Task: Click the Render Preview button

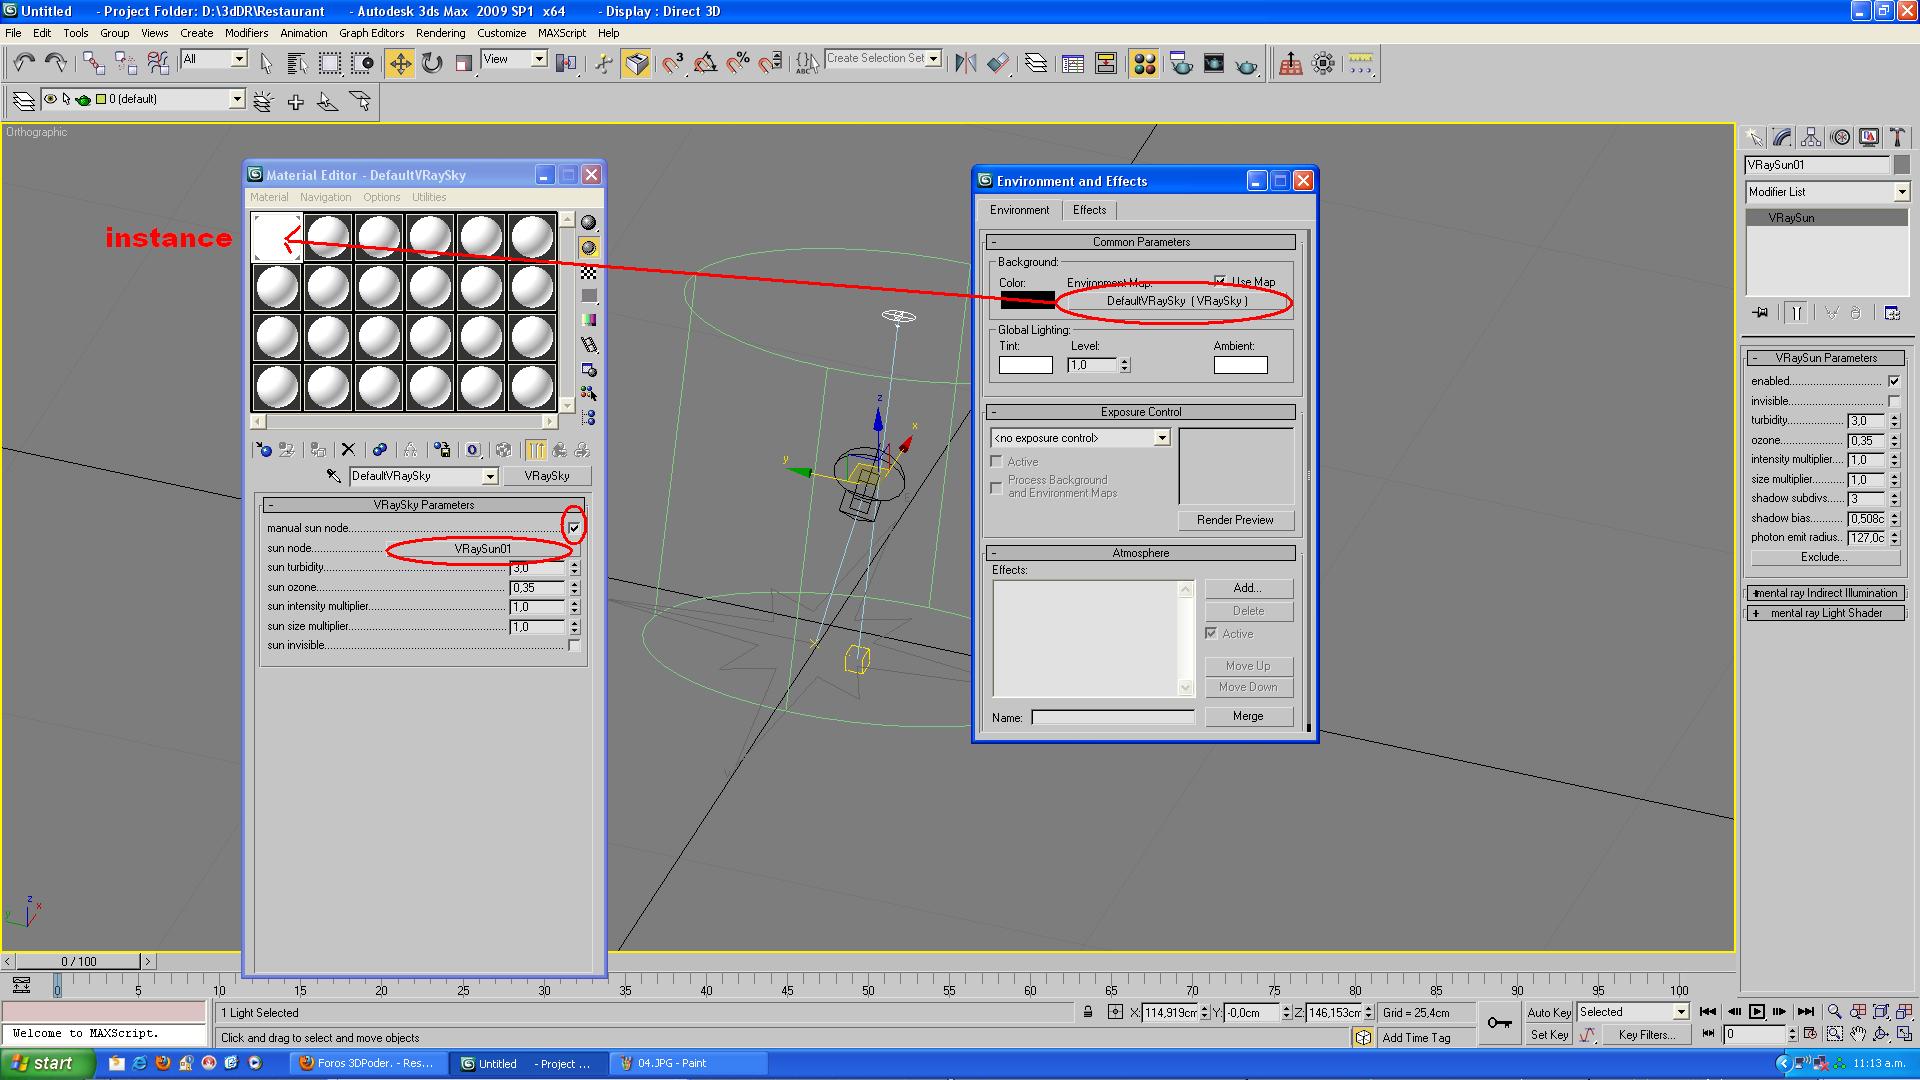Action: [1235, 520]
